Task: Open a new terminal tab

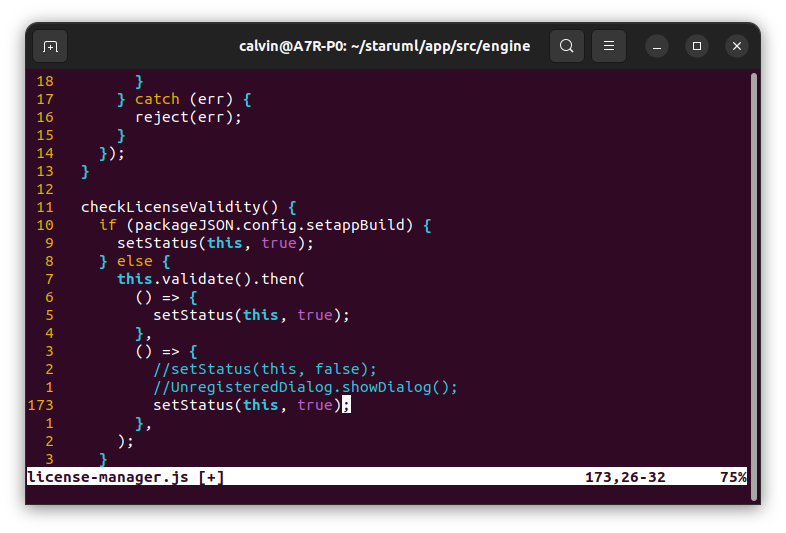Action: pos(50,46)
